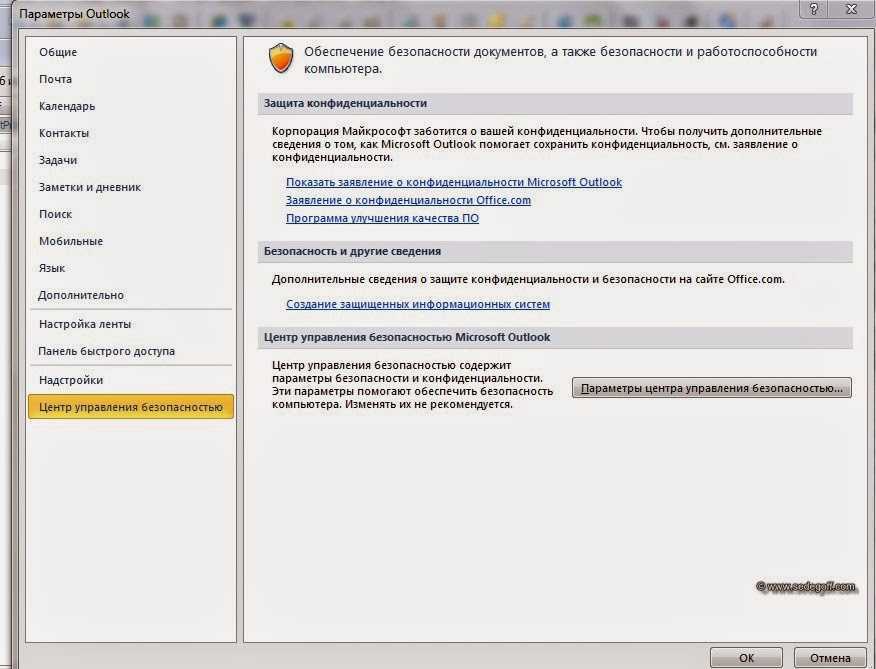Cancel the dialog with Отмена
The height and width of the screenshot is (669, 876).
coord(830,658)
